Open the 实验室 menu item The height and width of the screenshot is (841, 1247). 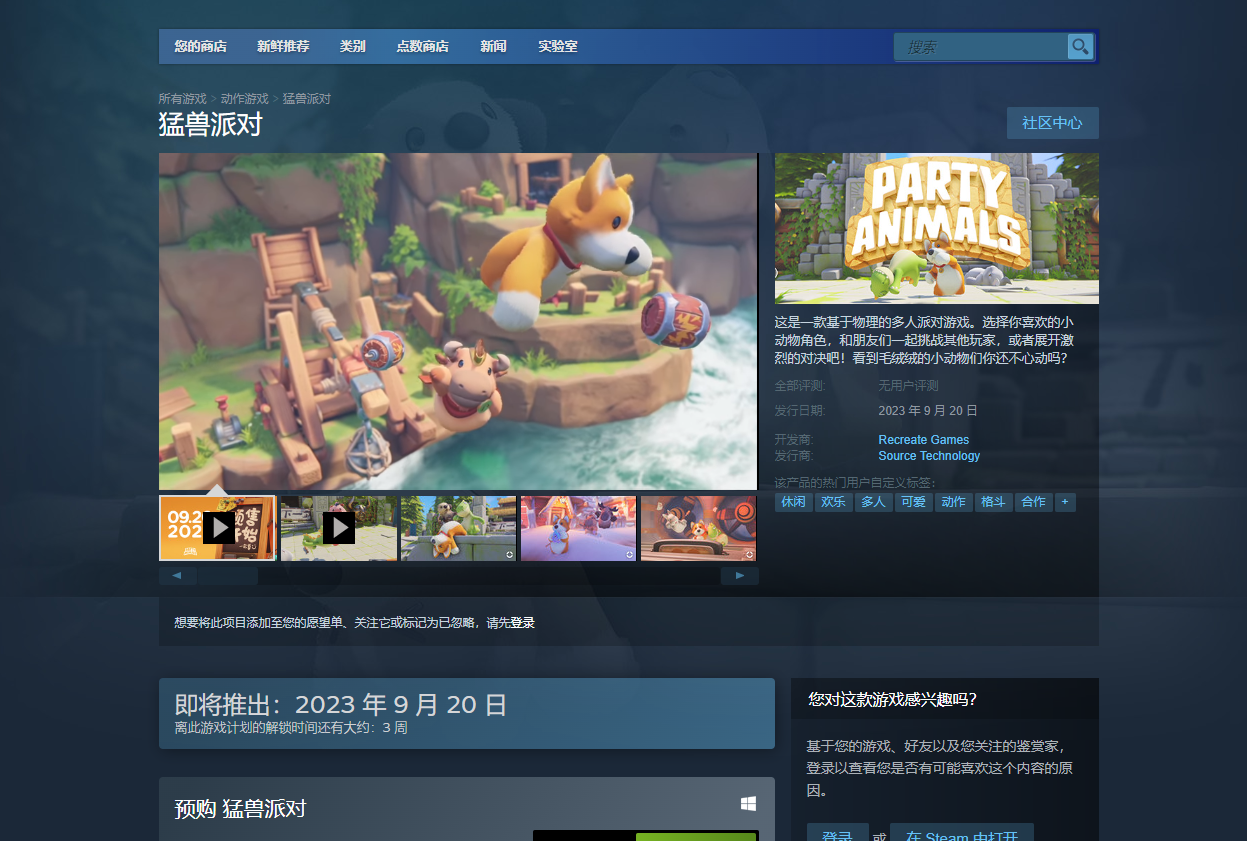click(558, 46)
